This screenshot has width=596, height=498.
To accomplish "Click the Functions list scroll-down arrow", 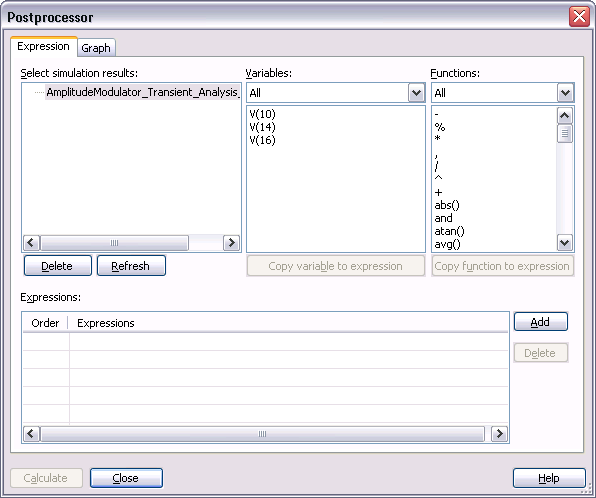I will point(564,242).
